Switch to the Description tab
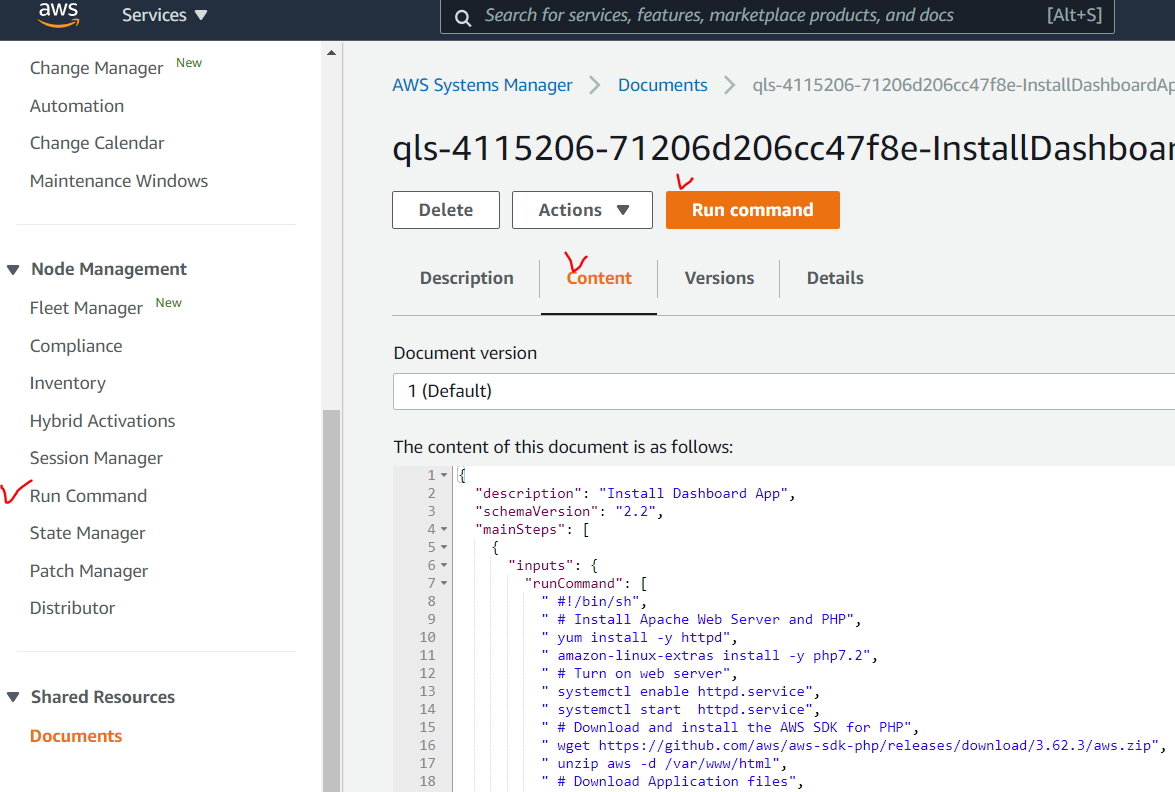This screenshot has height=792, width=1175. (467, 278)
